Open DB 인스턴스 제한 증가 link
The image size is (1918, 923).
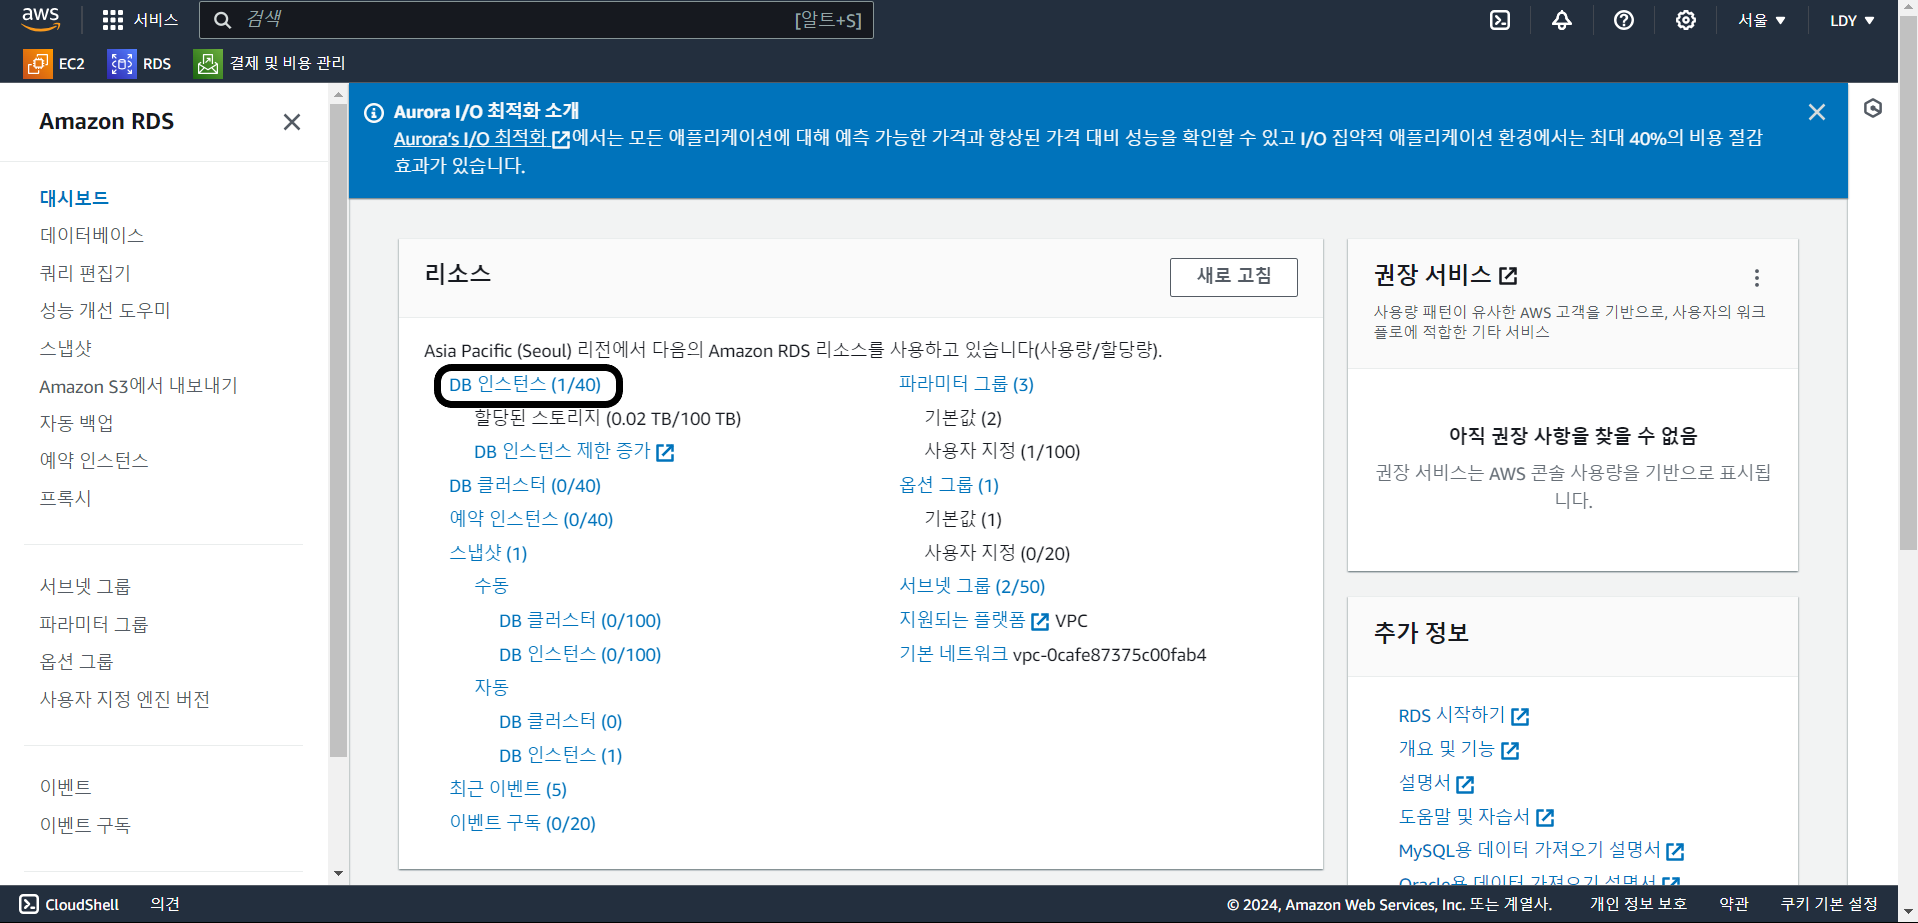[573, 452]
